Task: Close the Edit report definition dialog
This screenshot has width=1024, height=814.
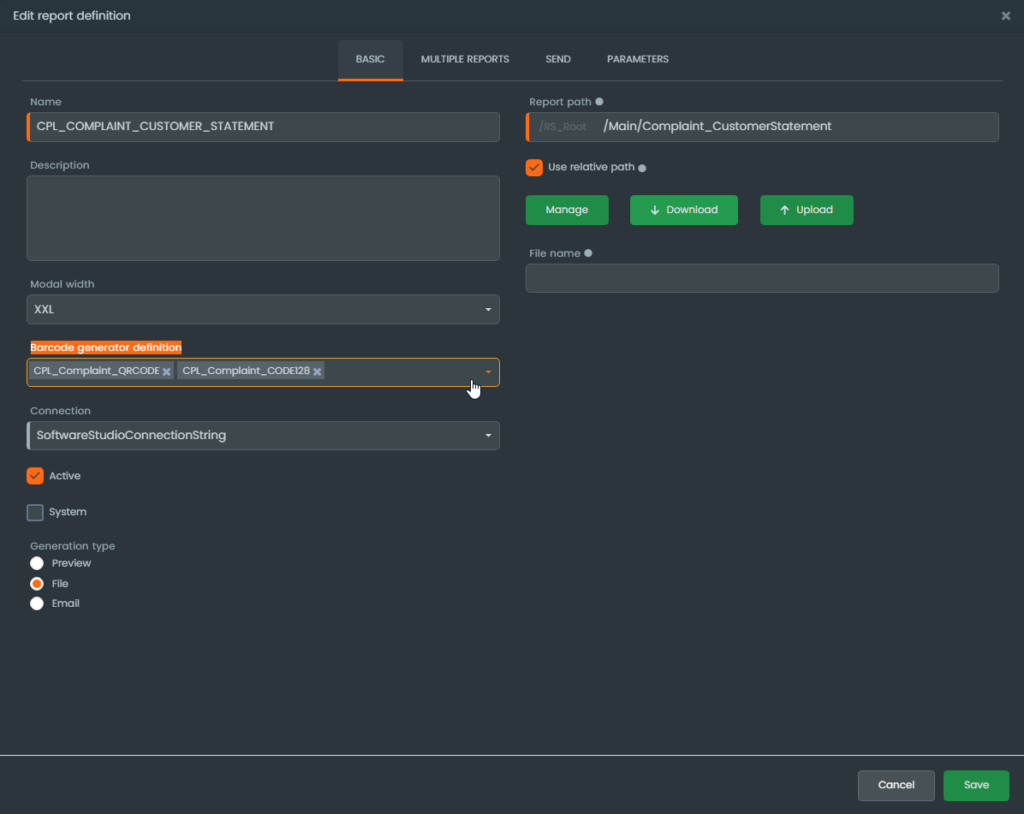Action: (1005, 16)
